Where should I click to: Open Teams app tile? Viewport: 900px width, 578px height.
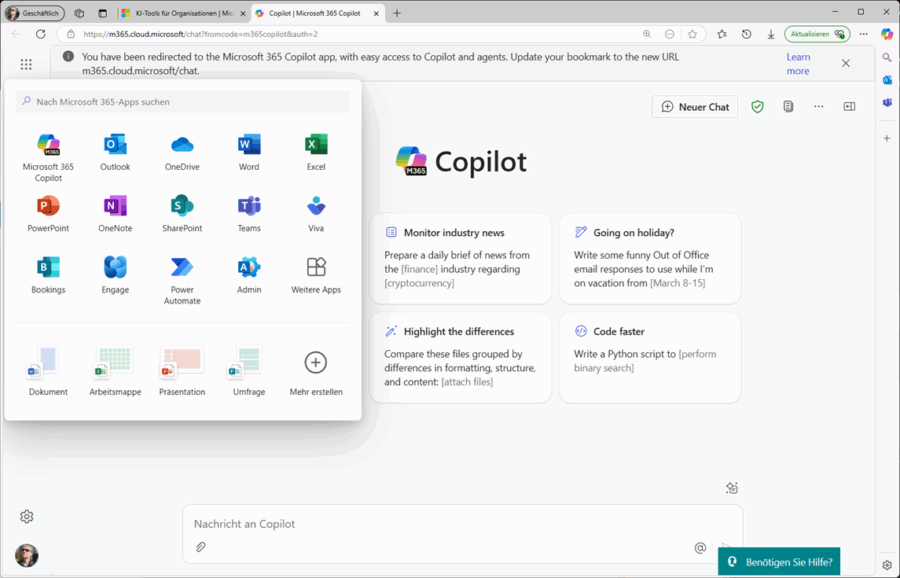(249, 214)
